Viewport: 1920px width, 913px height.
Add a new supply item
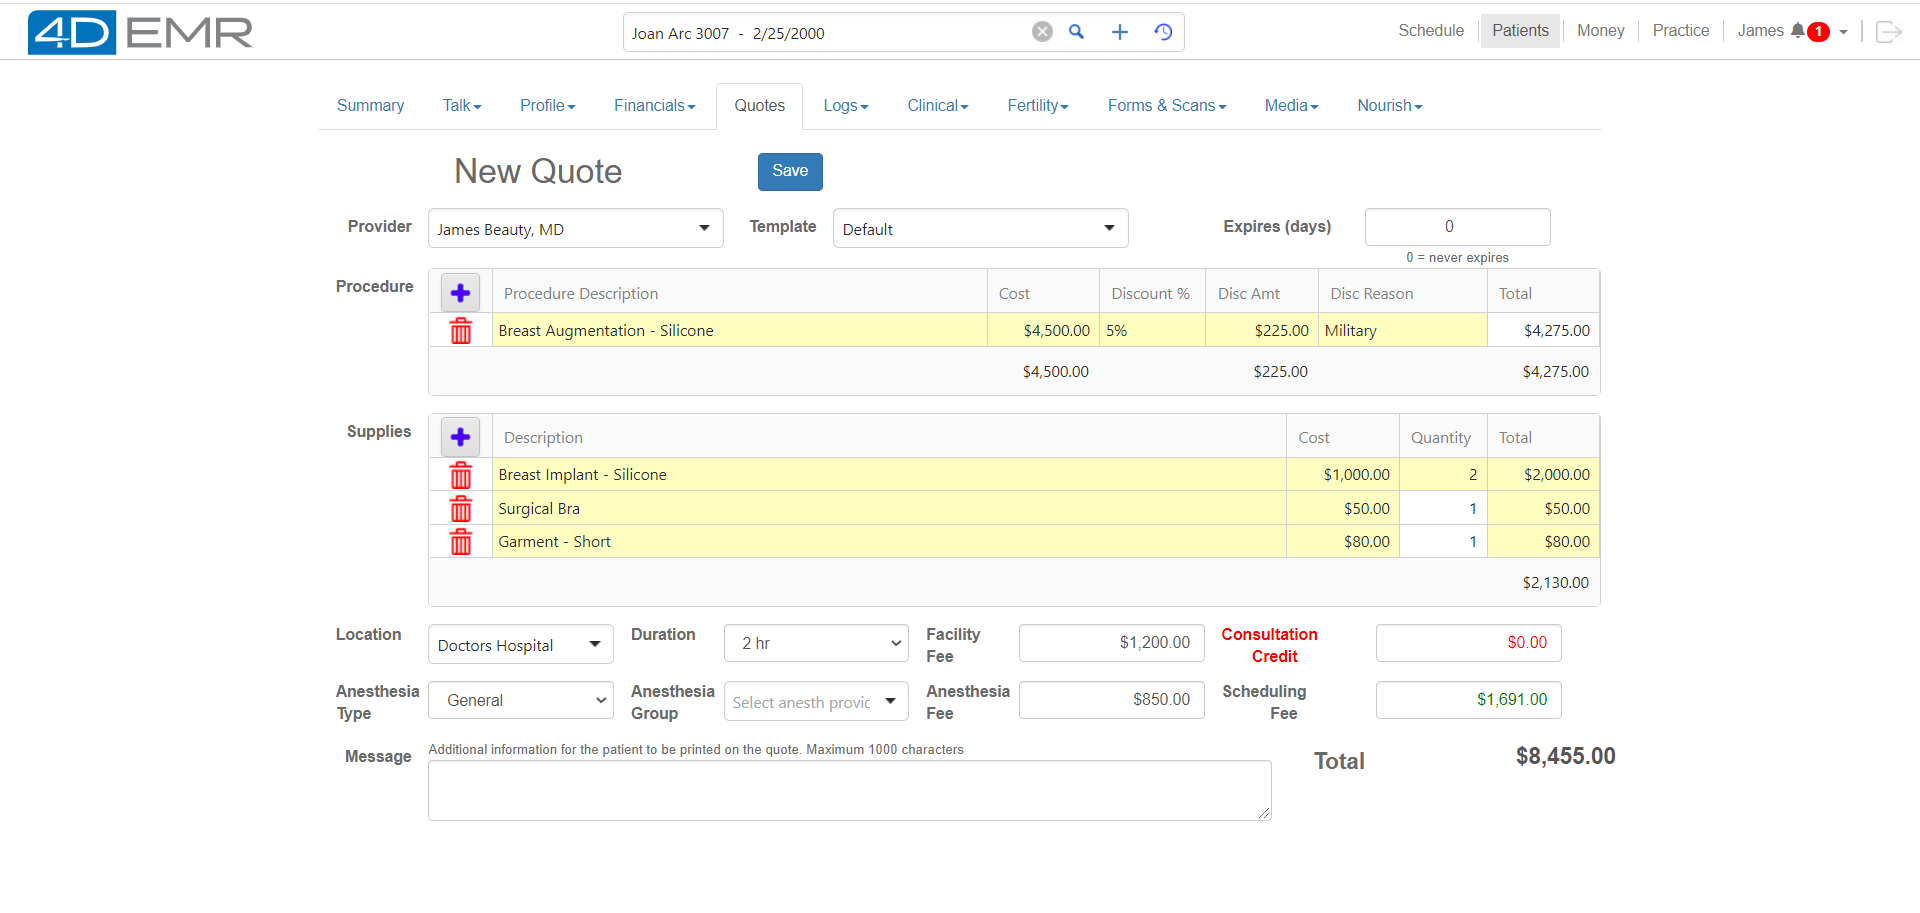[x=459, y=437]
